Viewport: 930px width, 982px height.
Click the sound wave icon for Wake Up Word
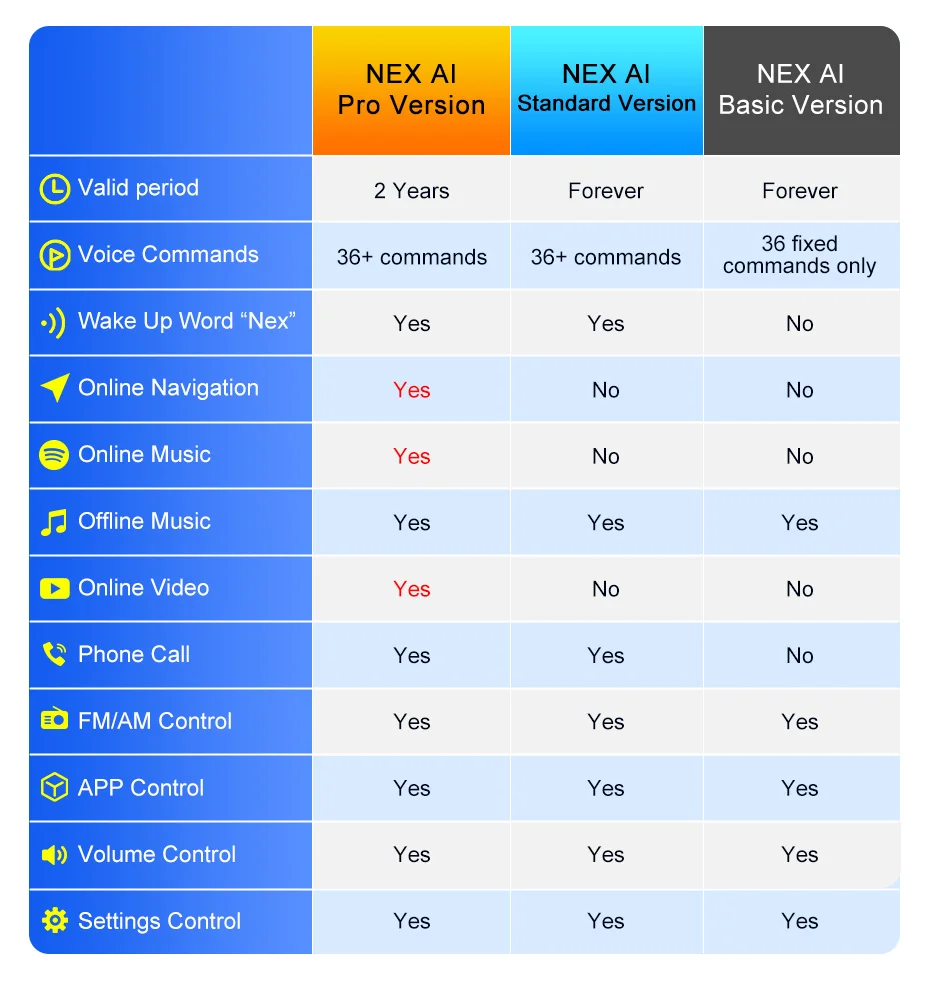click(x=53, y=323)
